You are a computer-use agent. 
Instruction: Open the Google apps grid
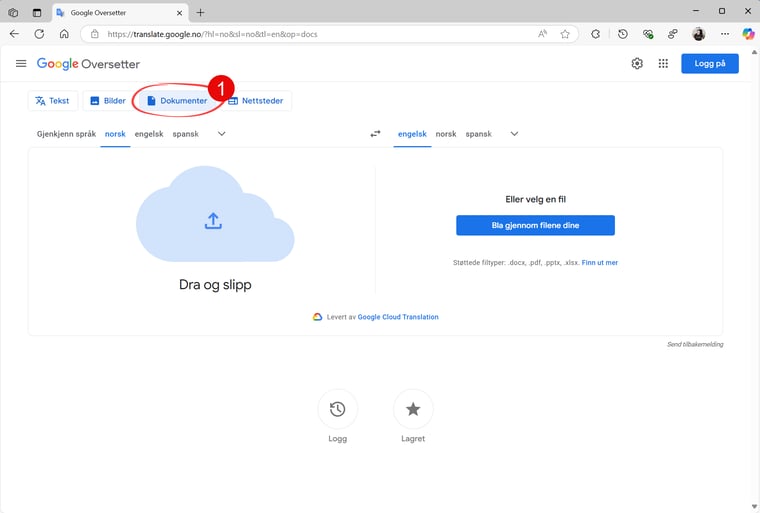[663, 64]
